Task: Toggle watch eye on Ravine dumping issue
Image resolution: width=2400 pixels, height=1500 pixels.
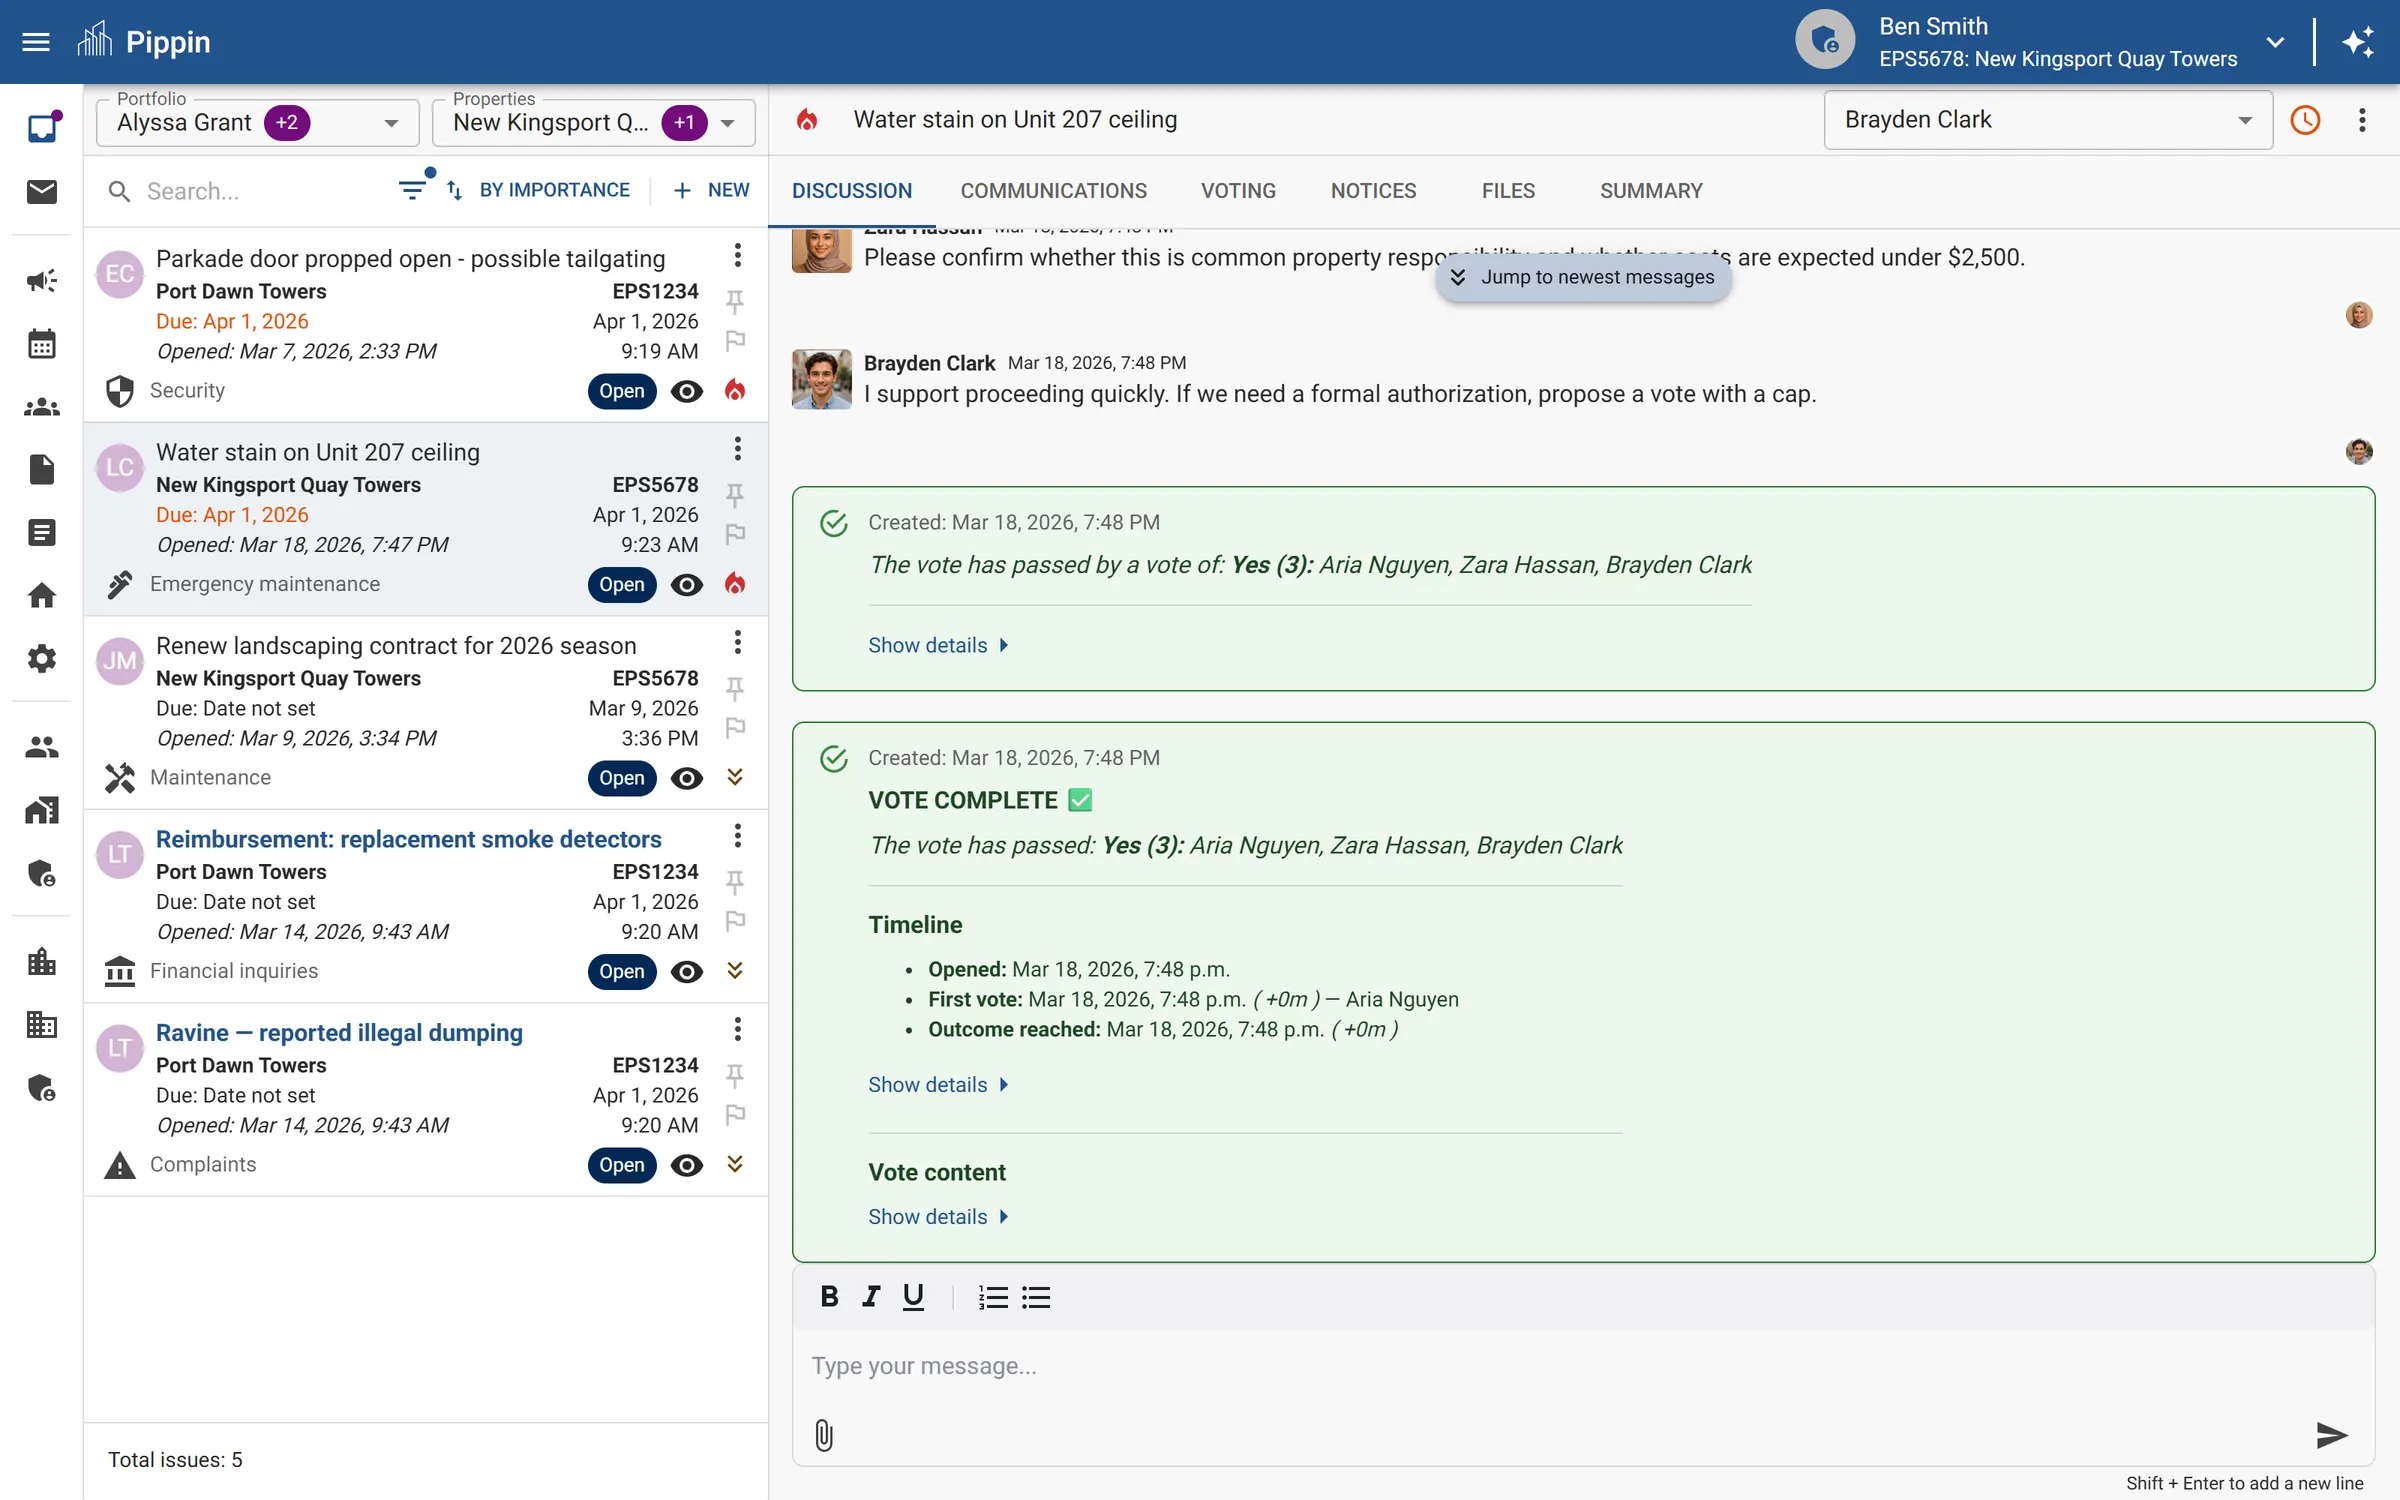Action: pos(686,1165)
